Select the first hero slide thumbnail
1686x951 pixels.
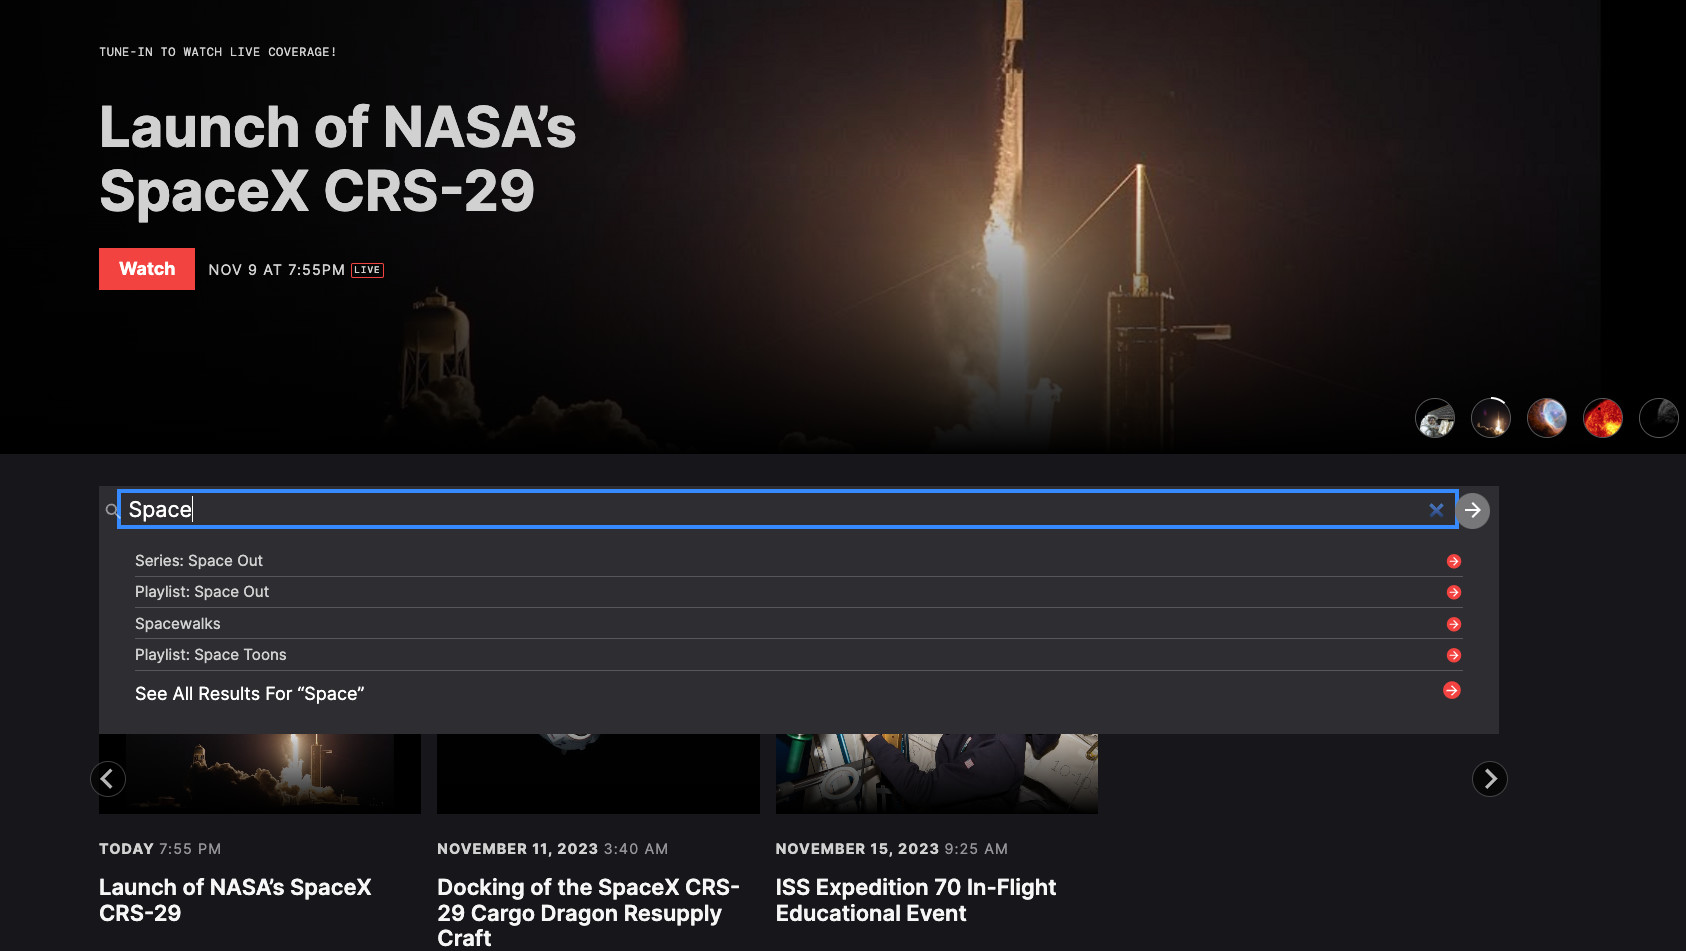(1435, 418)
